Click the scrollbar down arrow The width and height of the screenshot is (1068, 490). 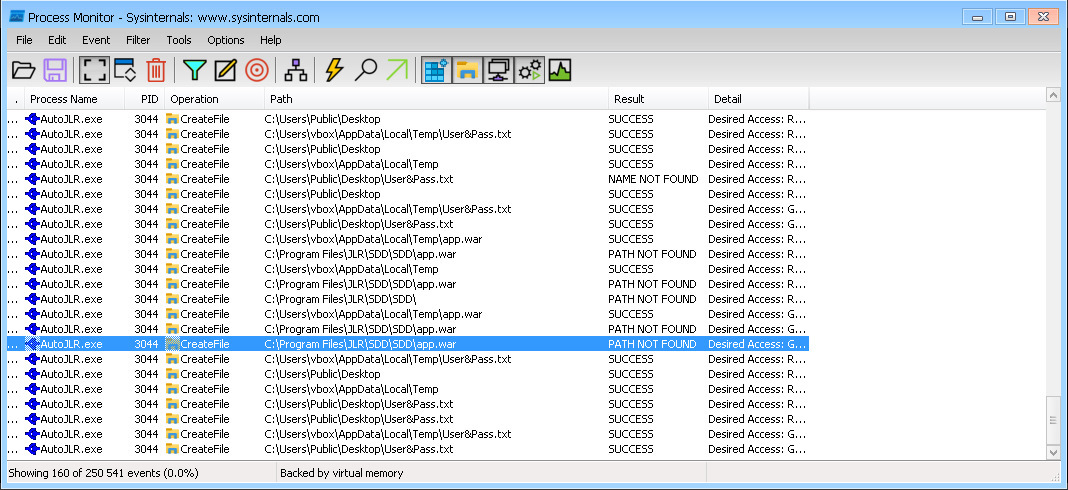click(1053, 452)
